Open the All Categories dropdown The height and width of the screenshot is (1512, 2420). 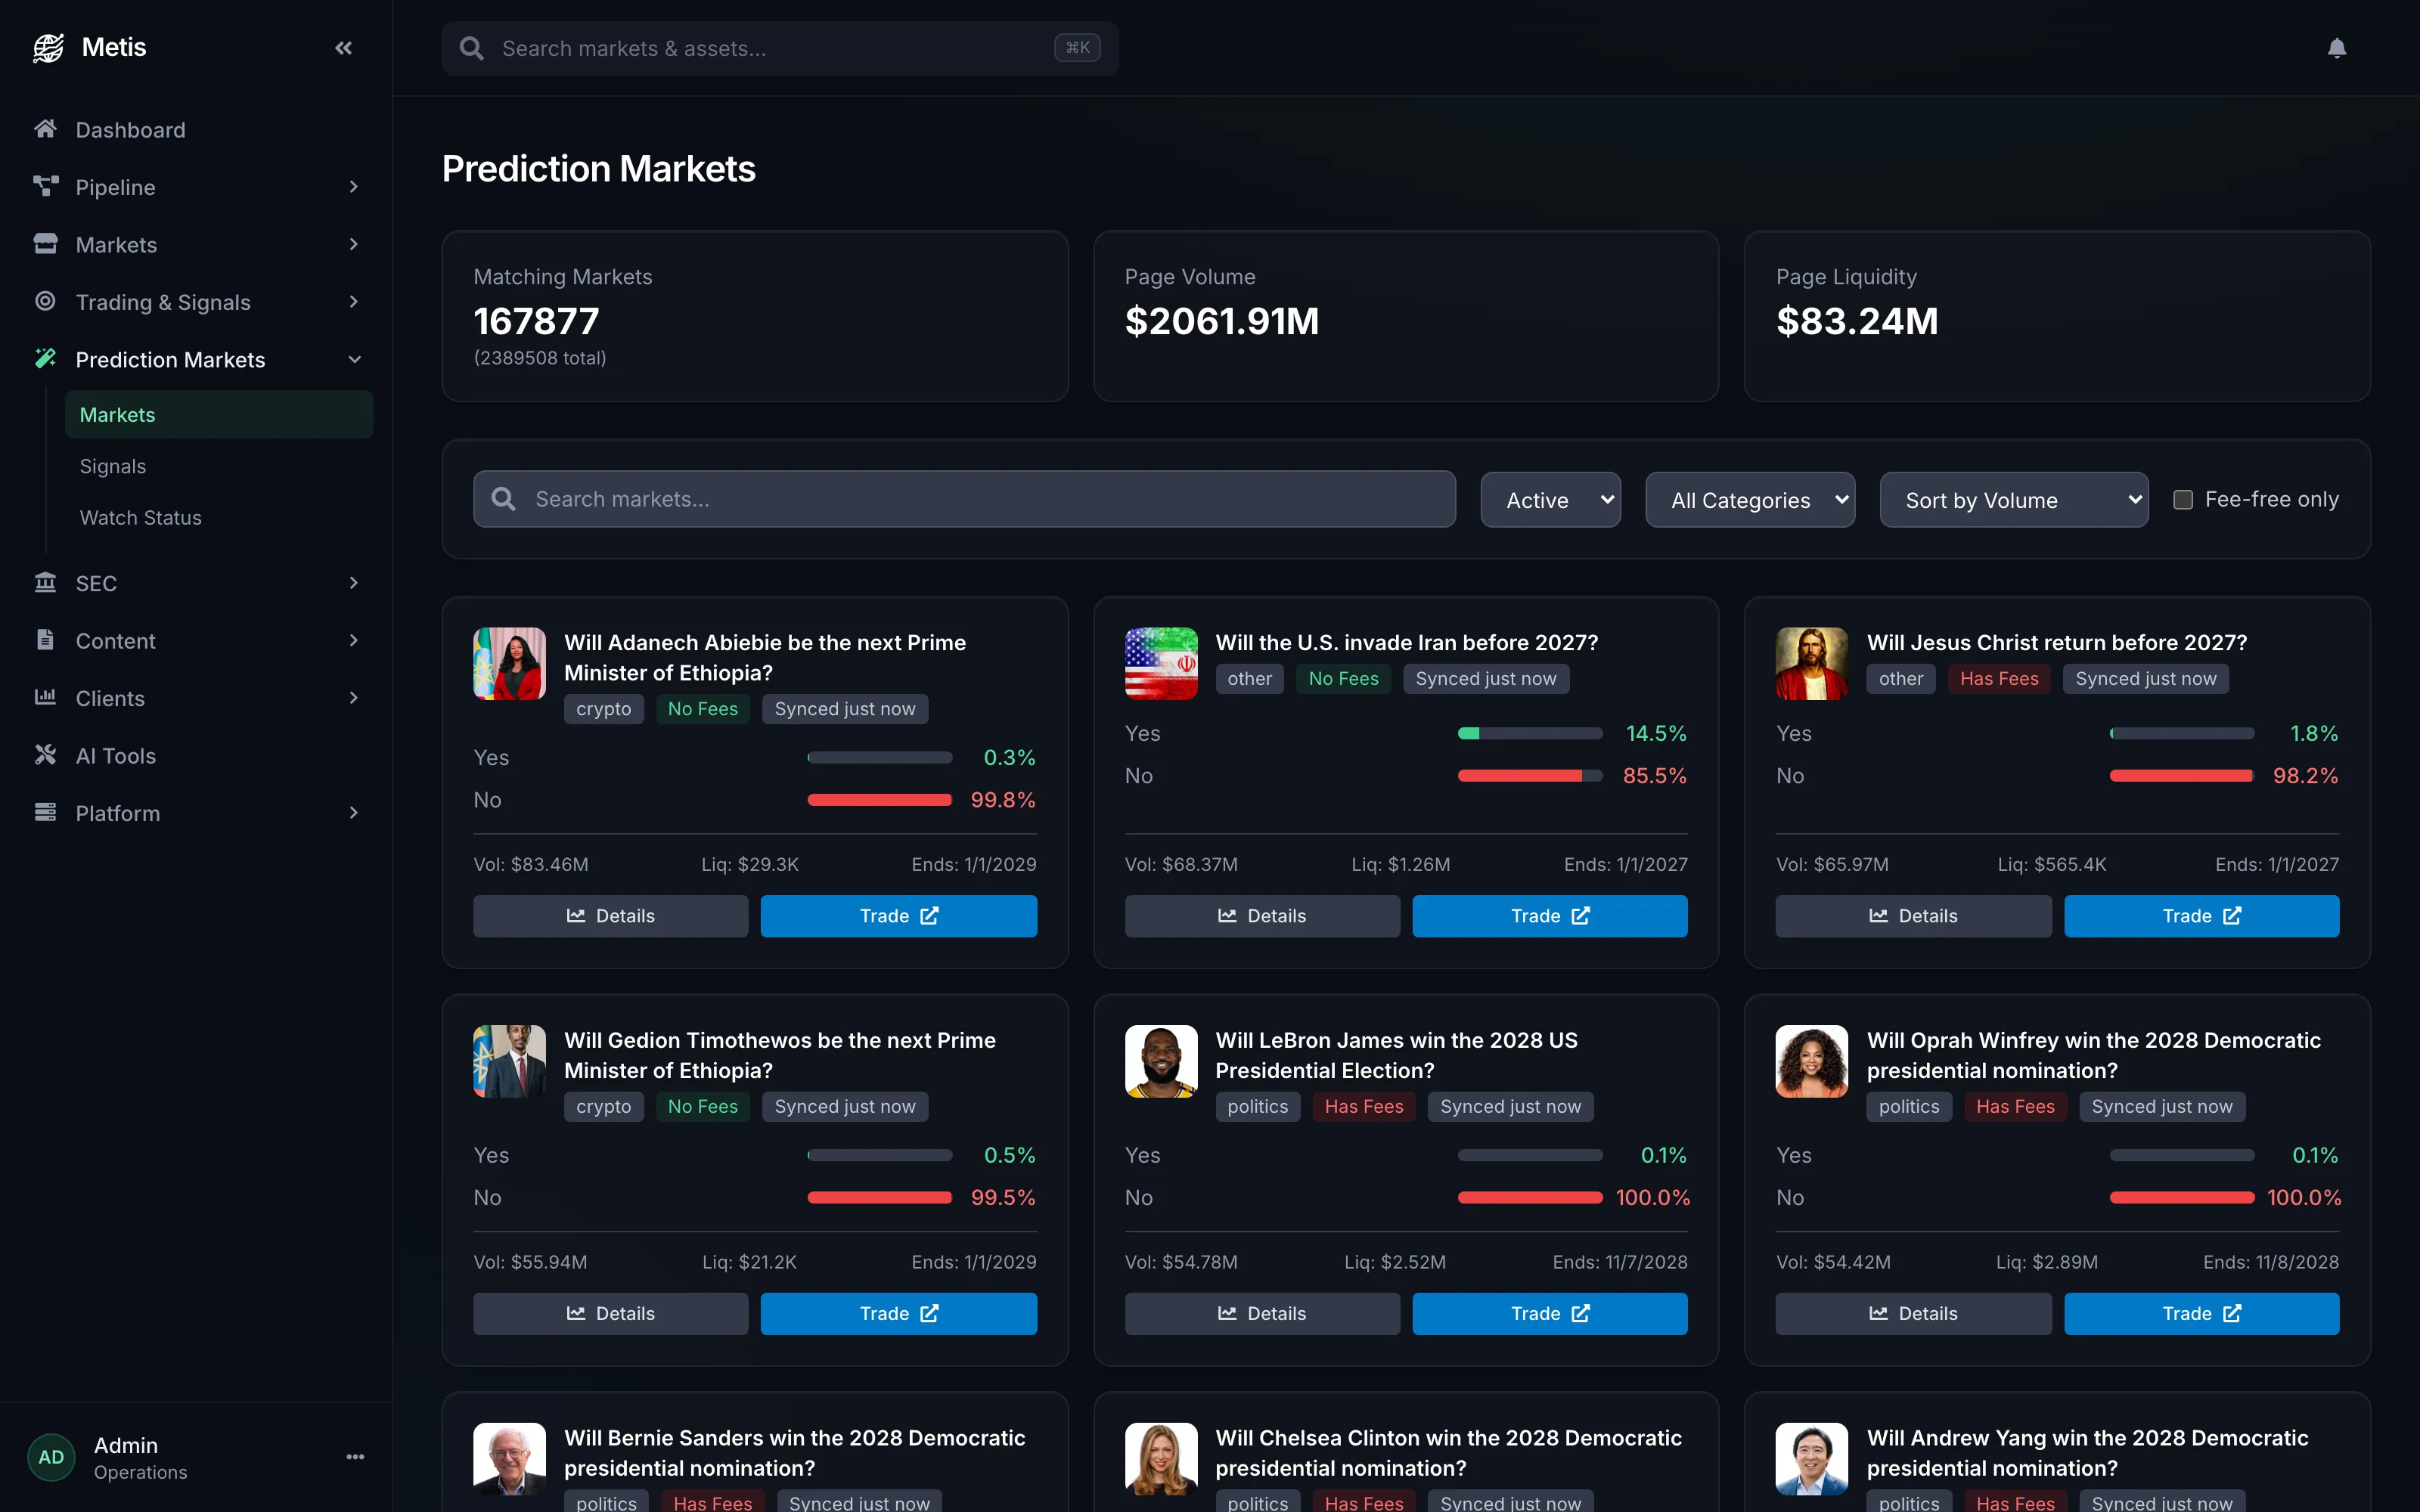(x=1750, y=500)
